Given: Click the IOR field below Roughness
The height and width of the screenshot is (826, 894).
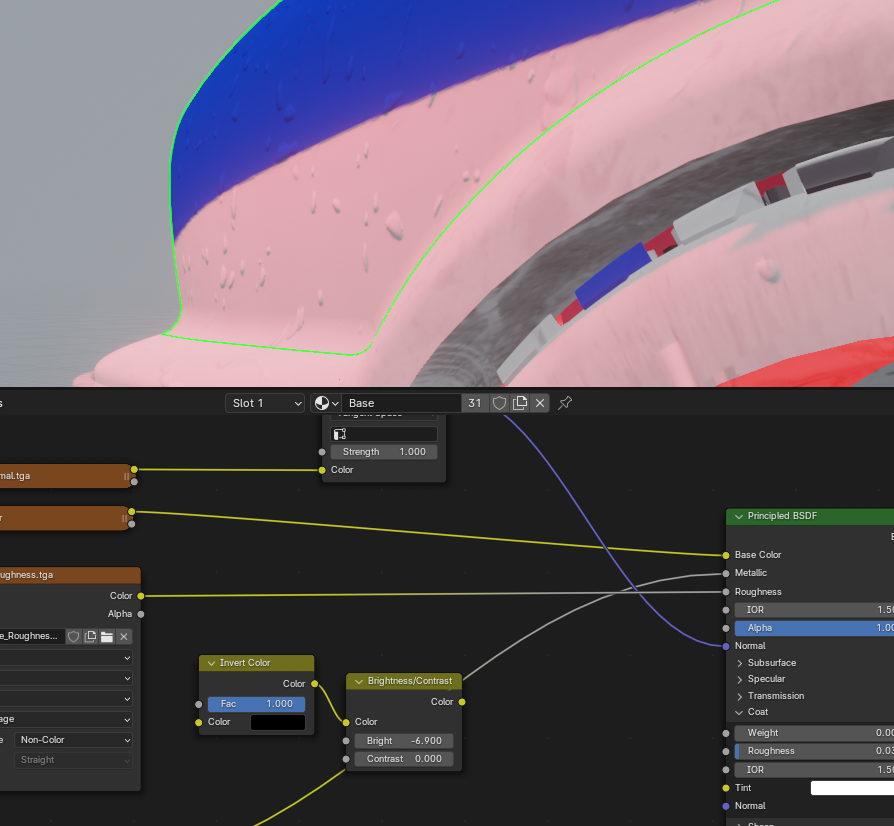Looking at the screenshot, I should (814, 610).
